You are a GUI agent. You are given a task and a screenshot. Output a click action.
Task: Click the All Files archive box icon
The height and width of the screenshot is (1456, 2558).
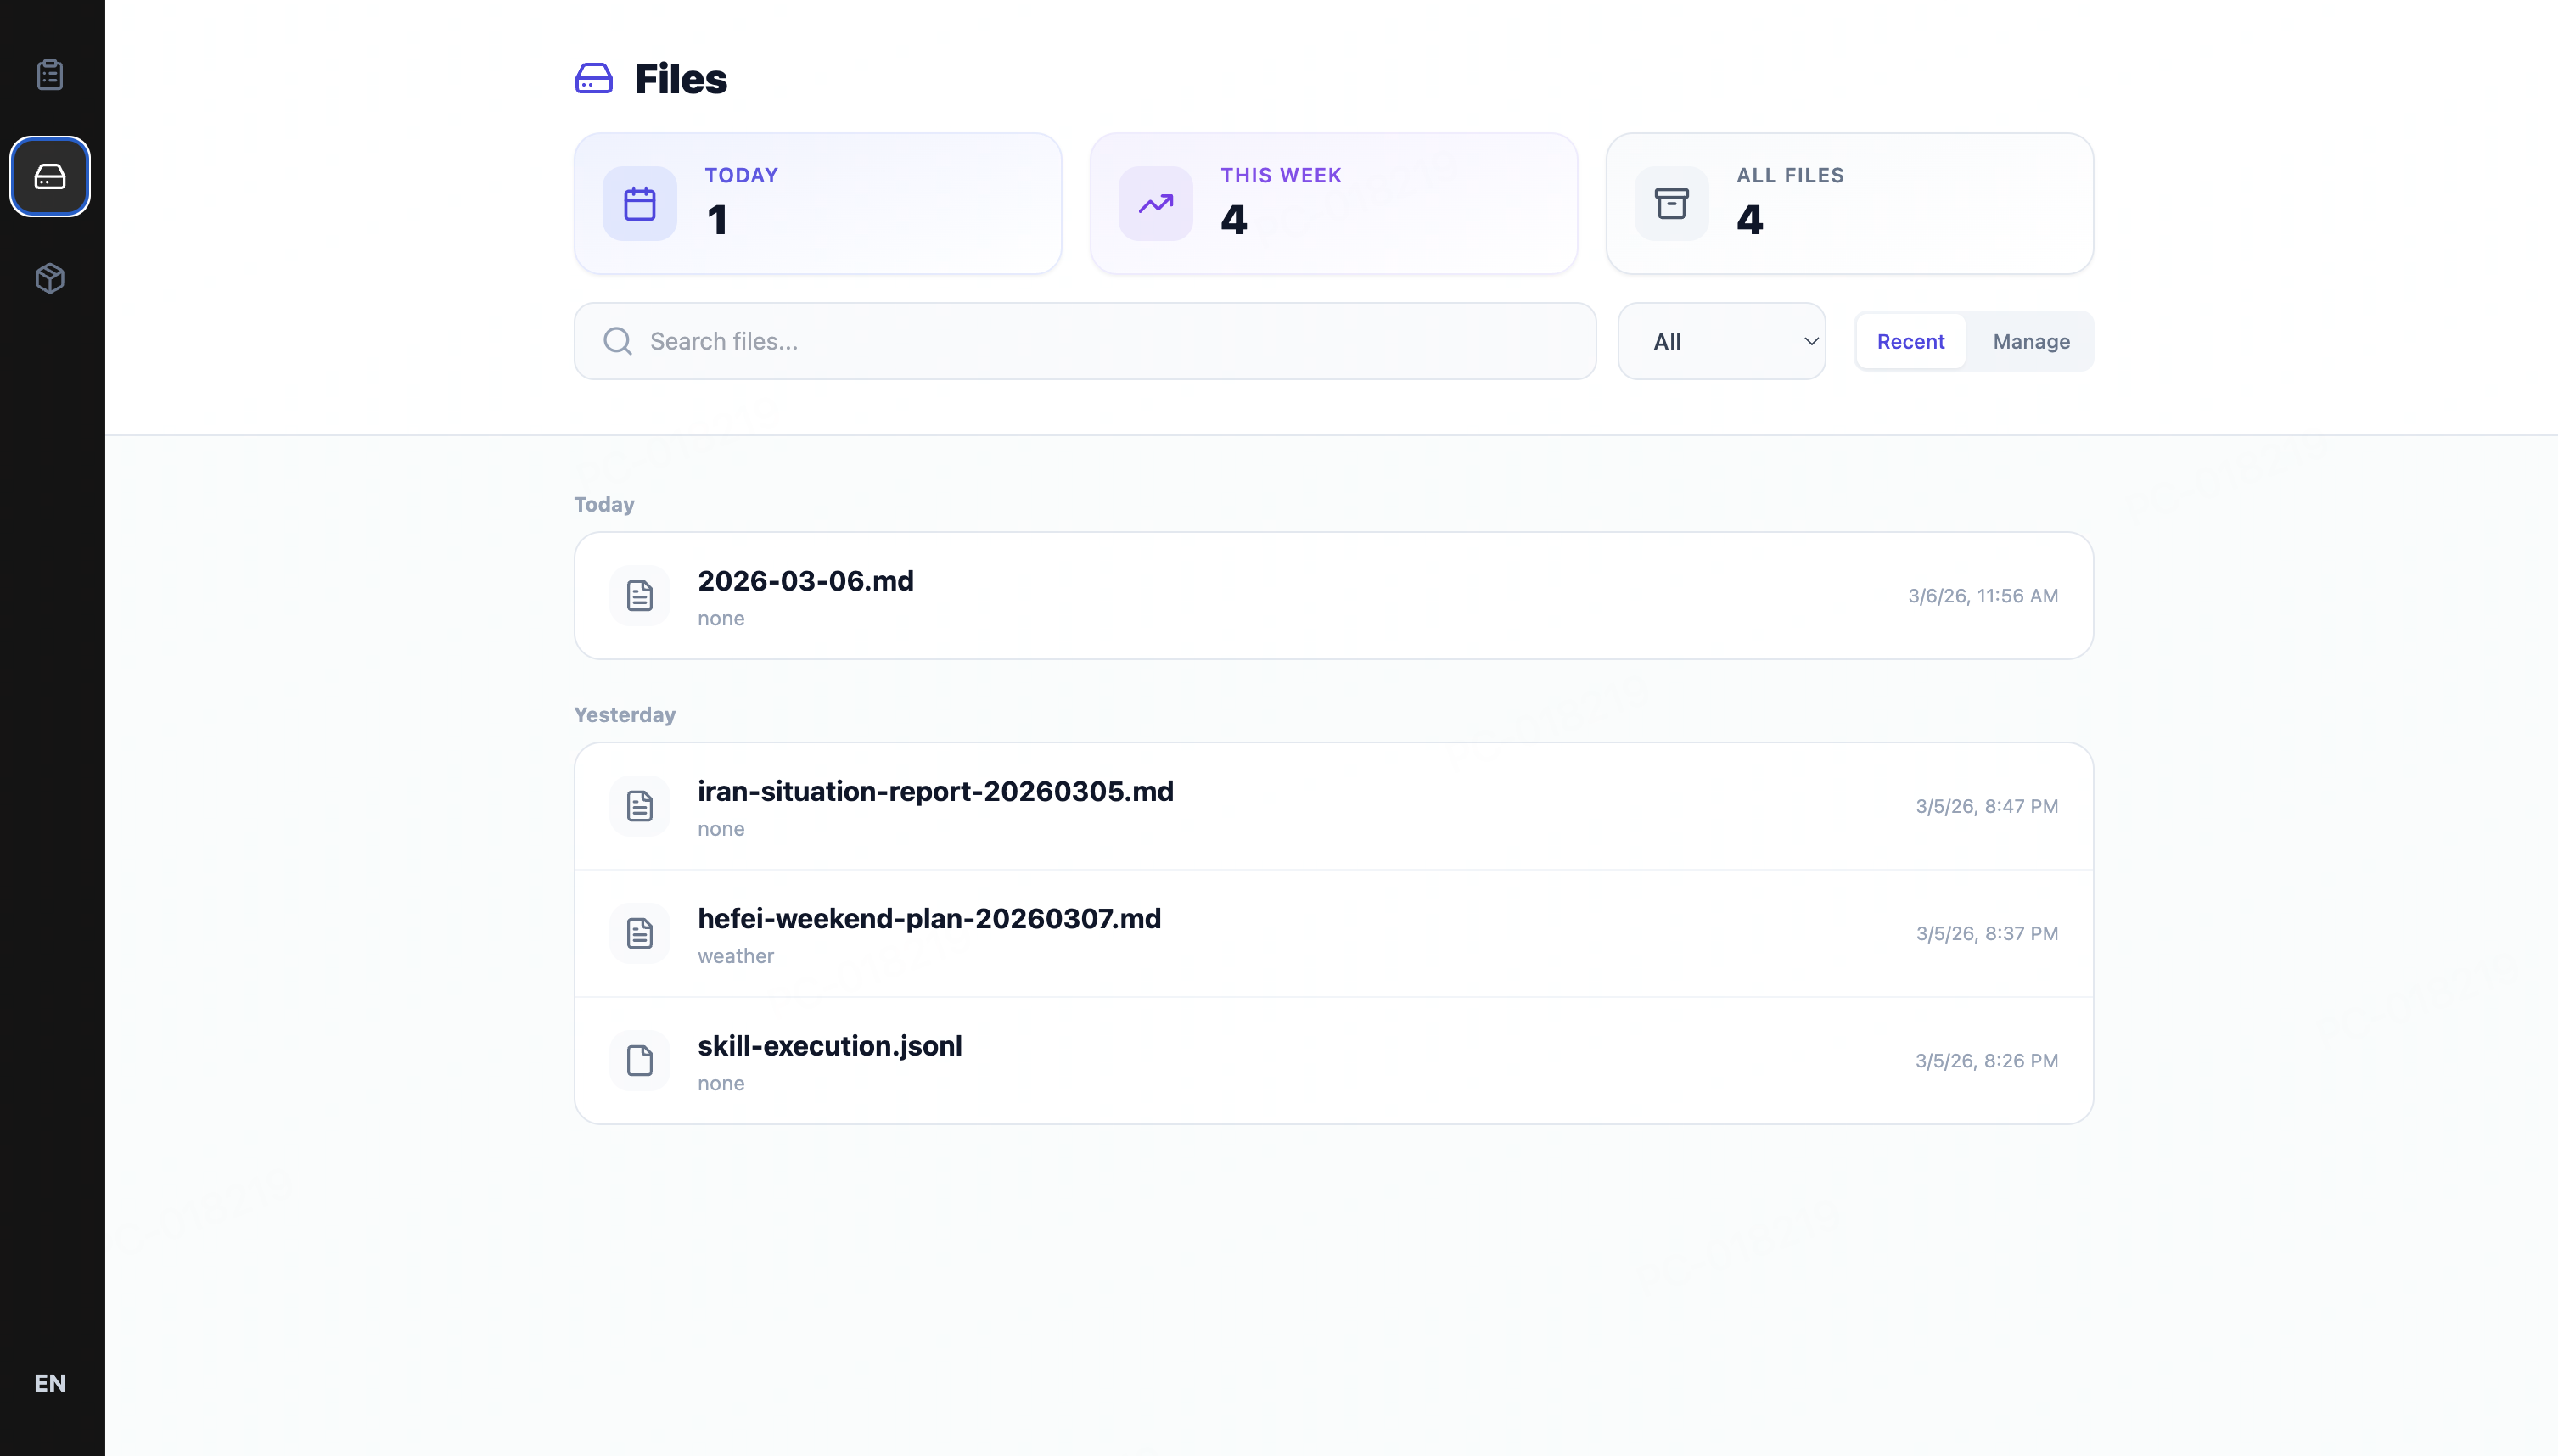tap(1671, 203)
